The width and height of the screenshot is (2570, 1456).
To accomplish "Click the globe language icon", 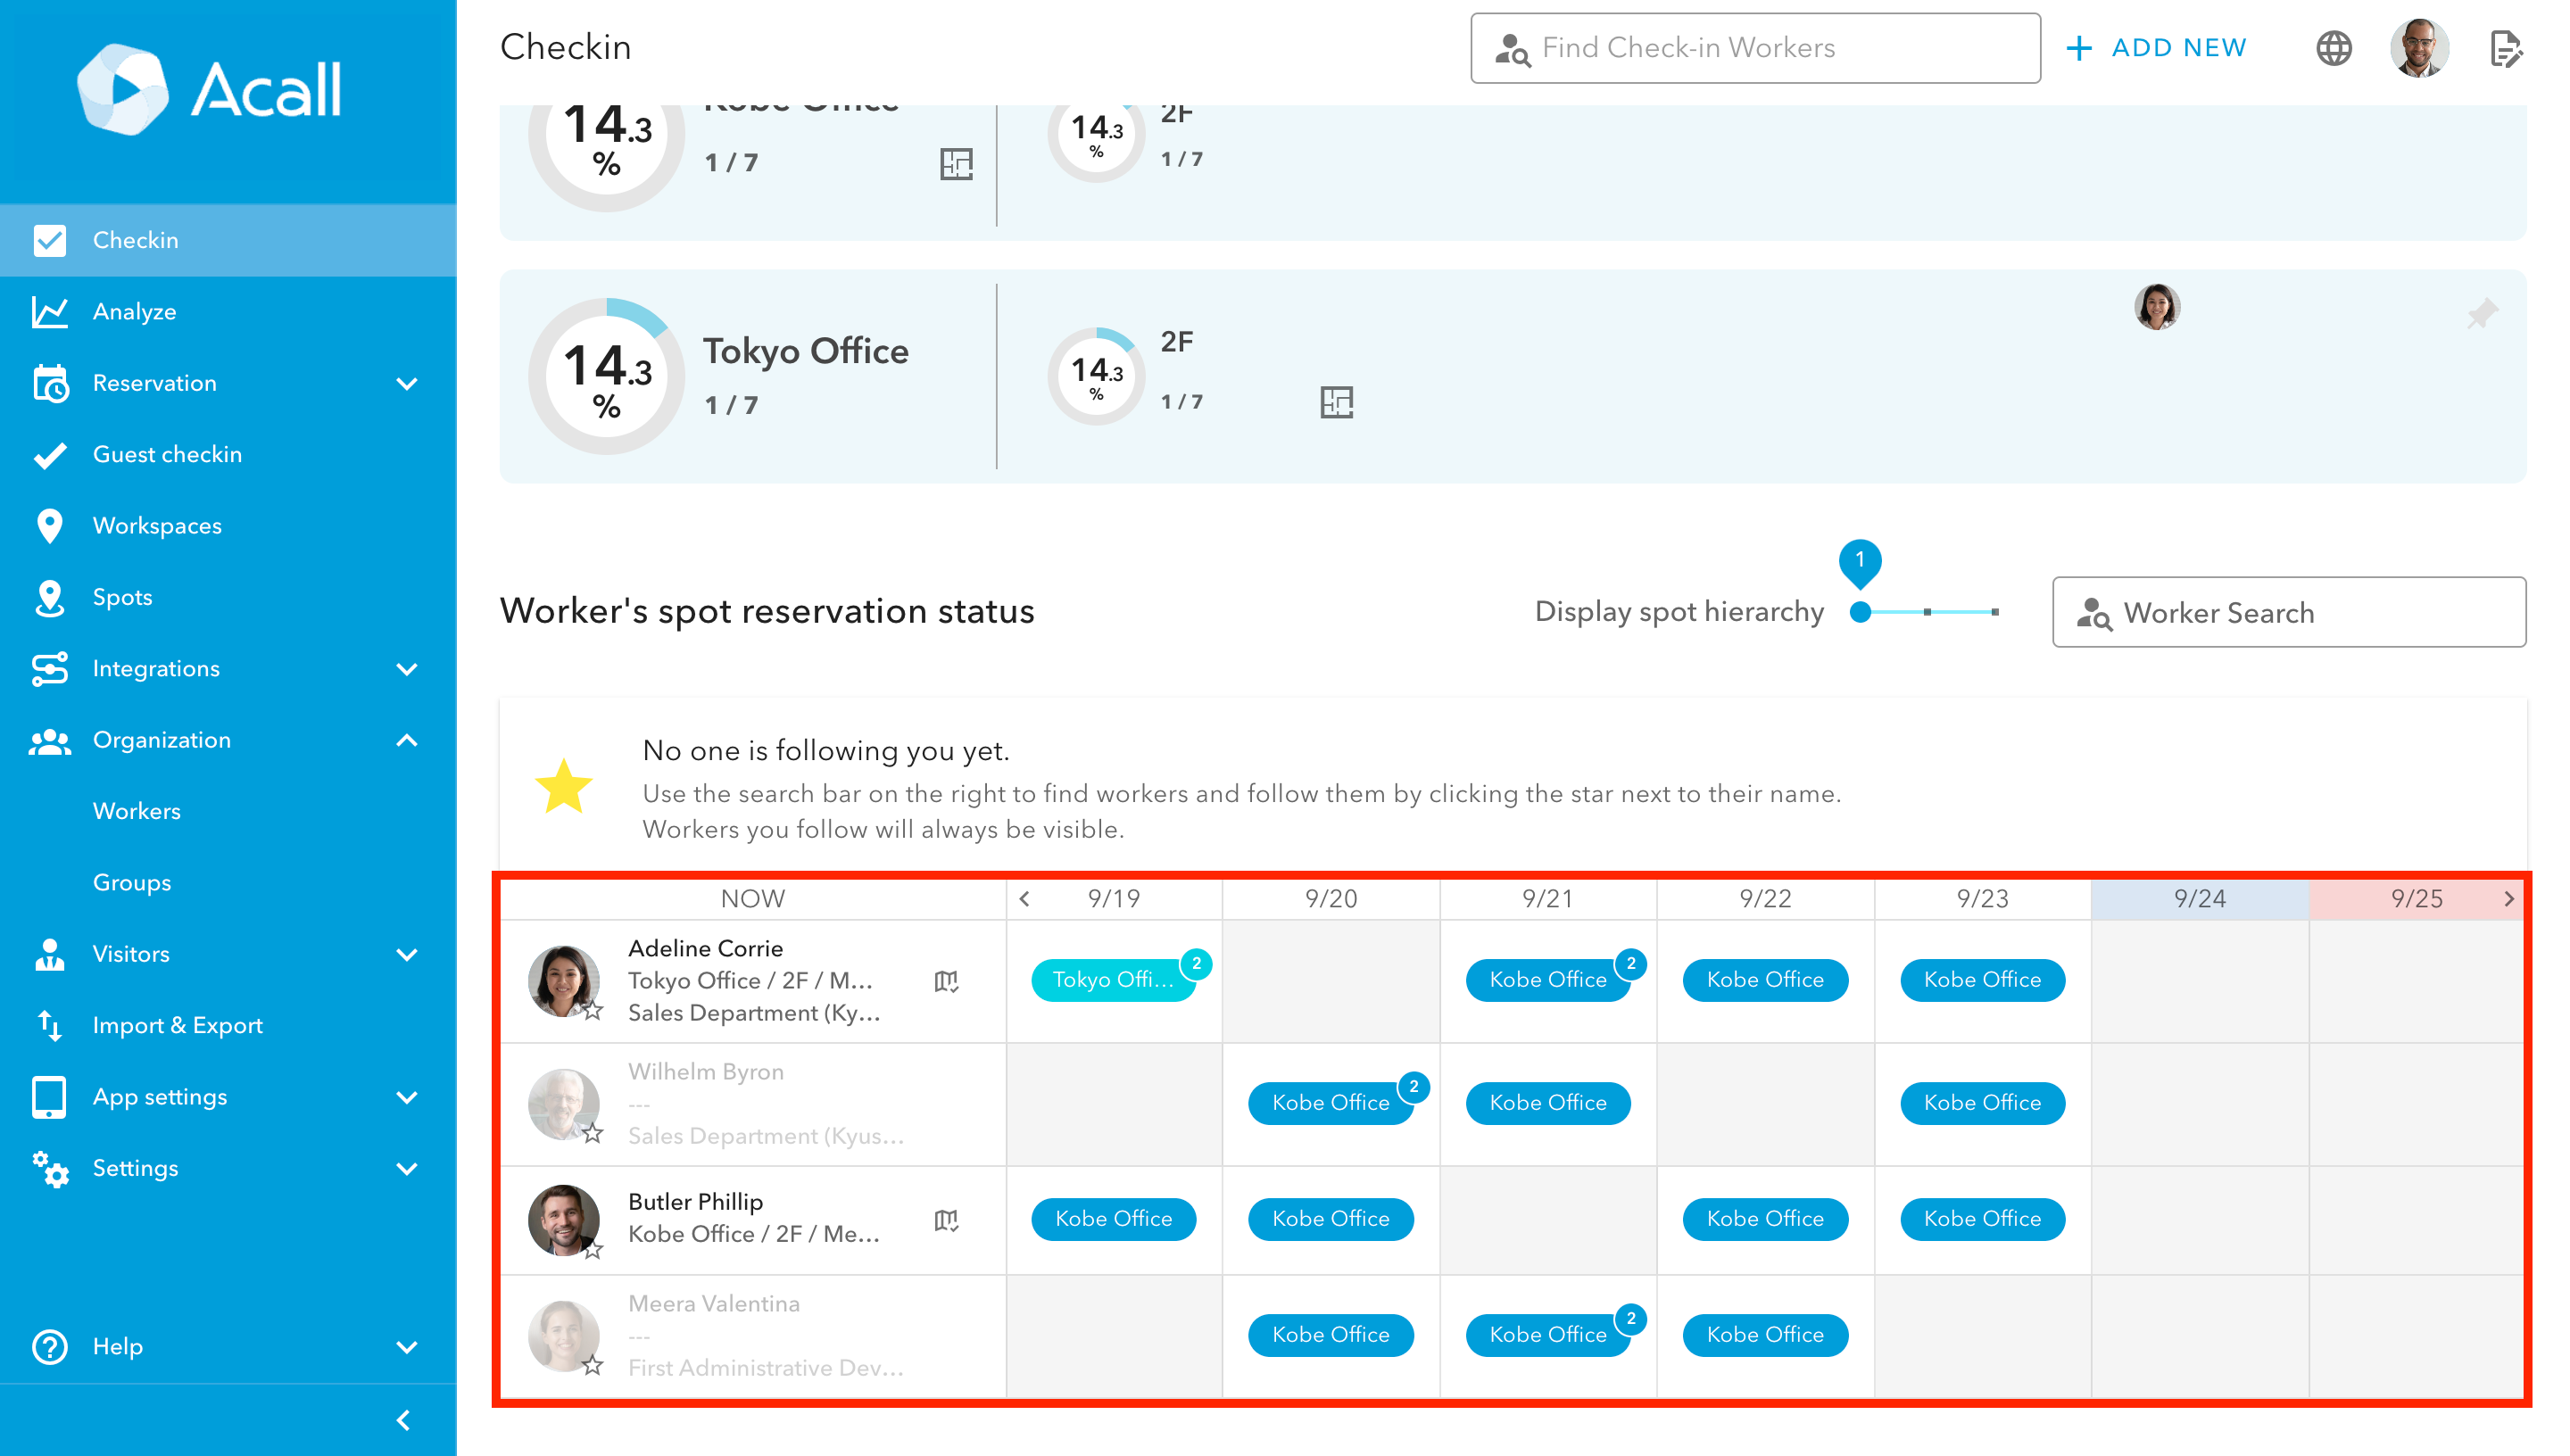I will [x=2333, y=48].
